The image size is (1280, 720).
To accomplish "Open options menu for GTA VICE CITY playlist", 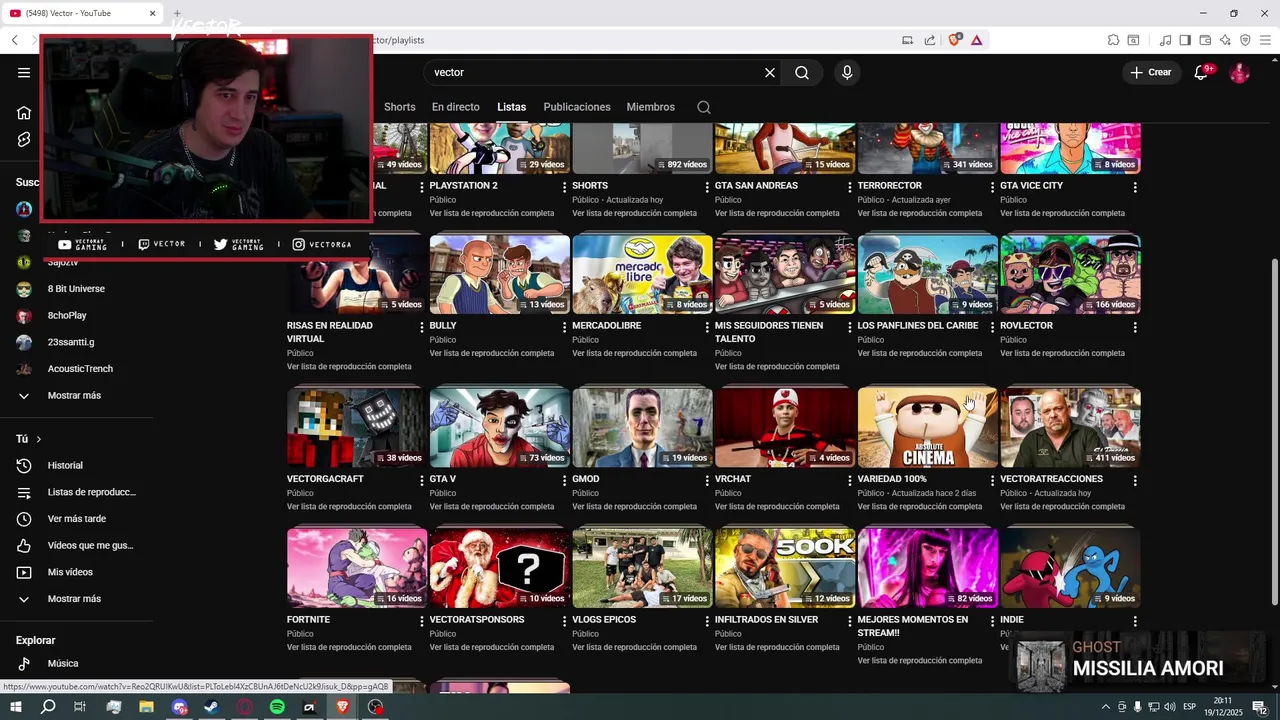I will 1135,187.
